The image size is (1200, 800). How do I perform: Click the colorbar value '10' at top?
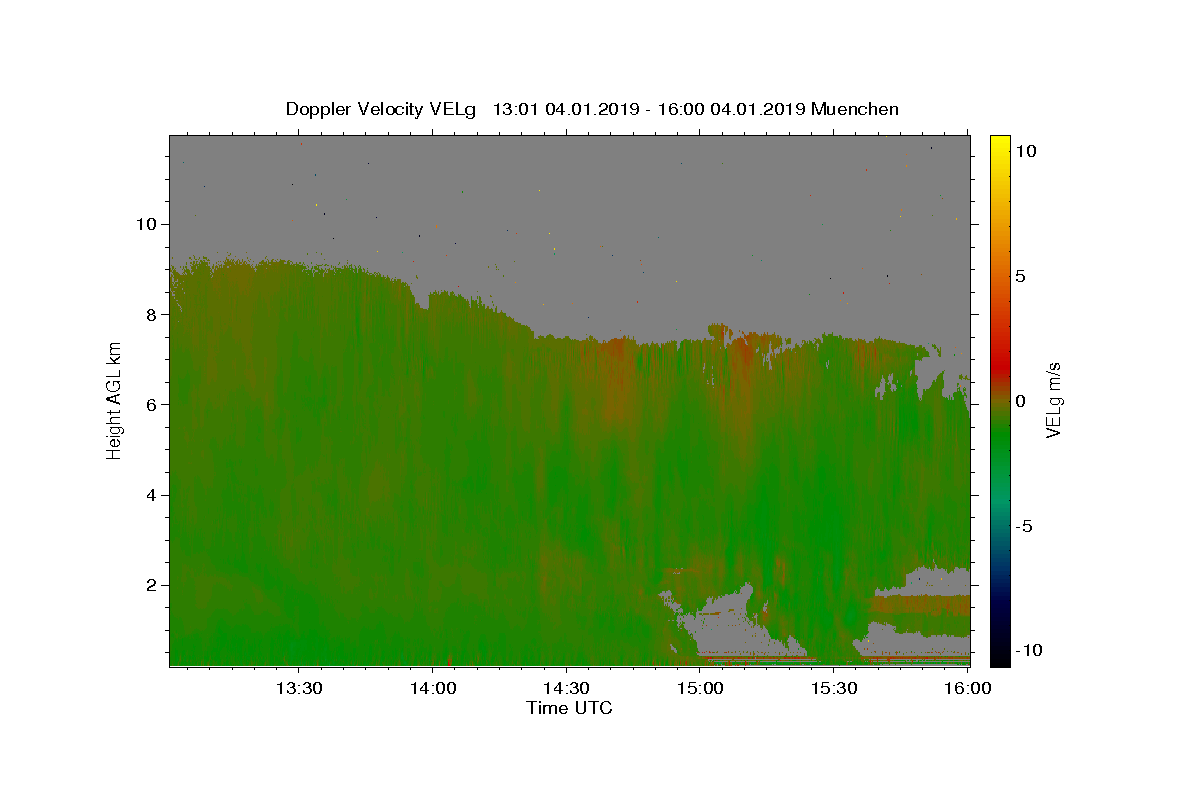[x=1025, y=151]
